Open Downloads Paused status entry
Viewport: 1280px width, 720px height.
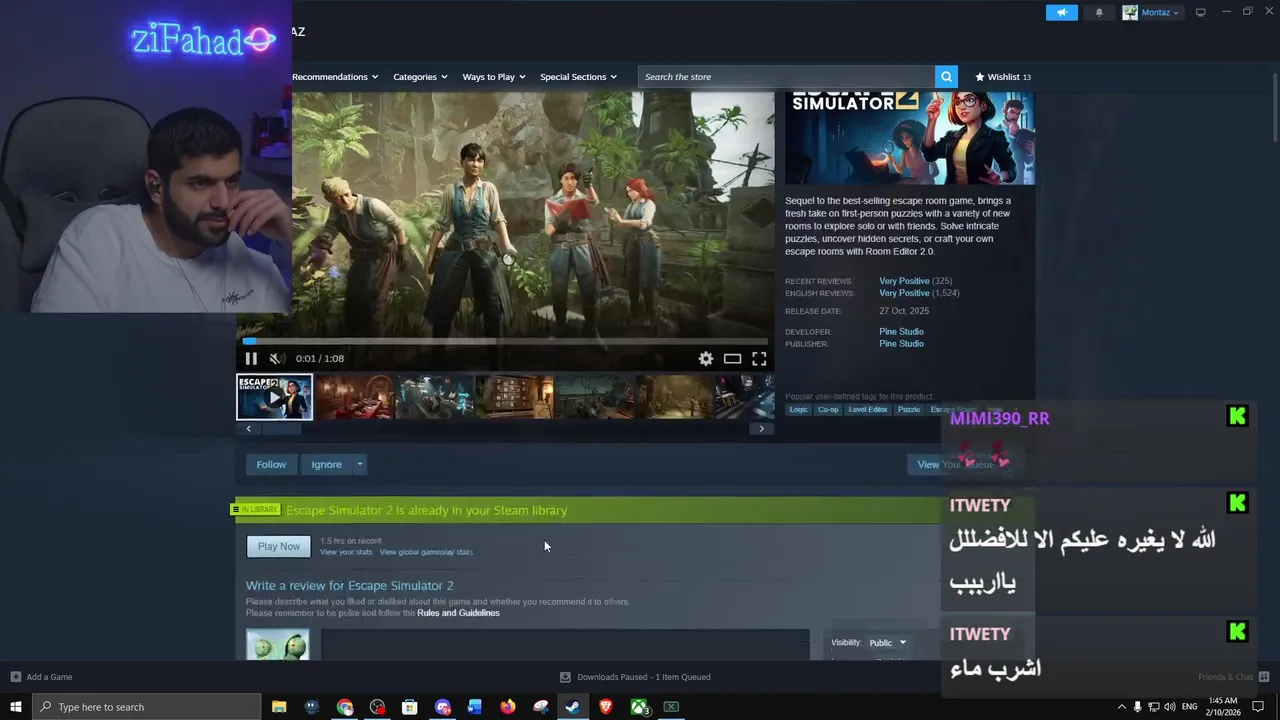(x=635, y=677)
